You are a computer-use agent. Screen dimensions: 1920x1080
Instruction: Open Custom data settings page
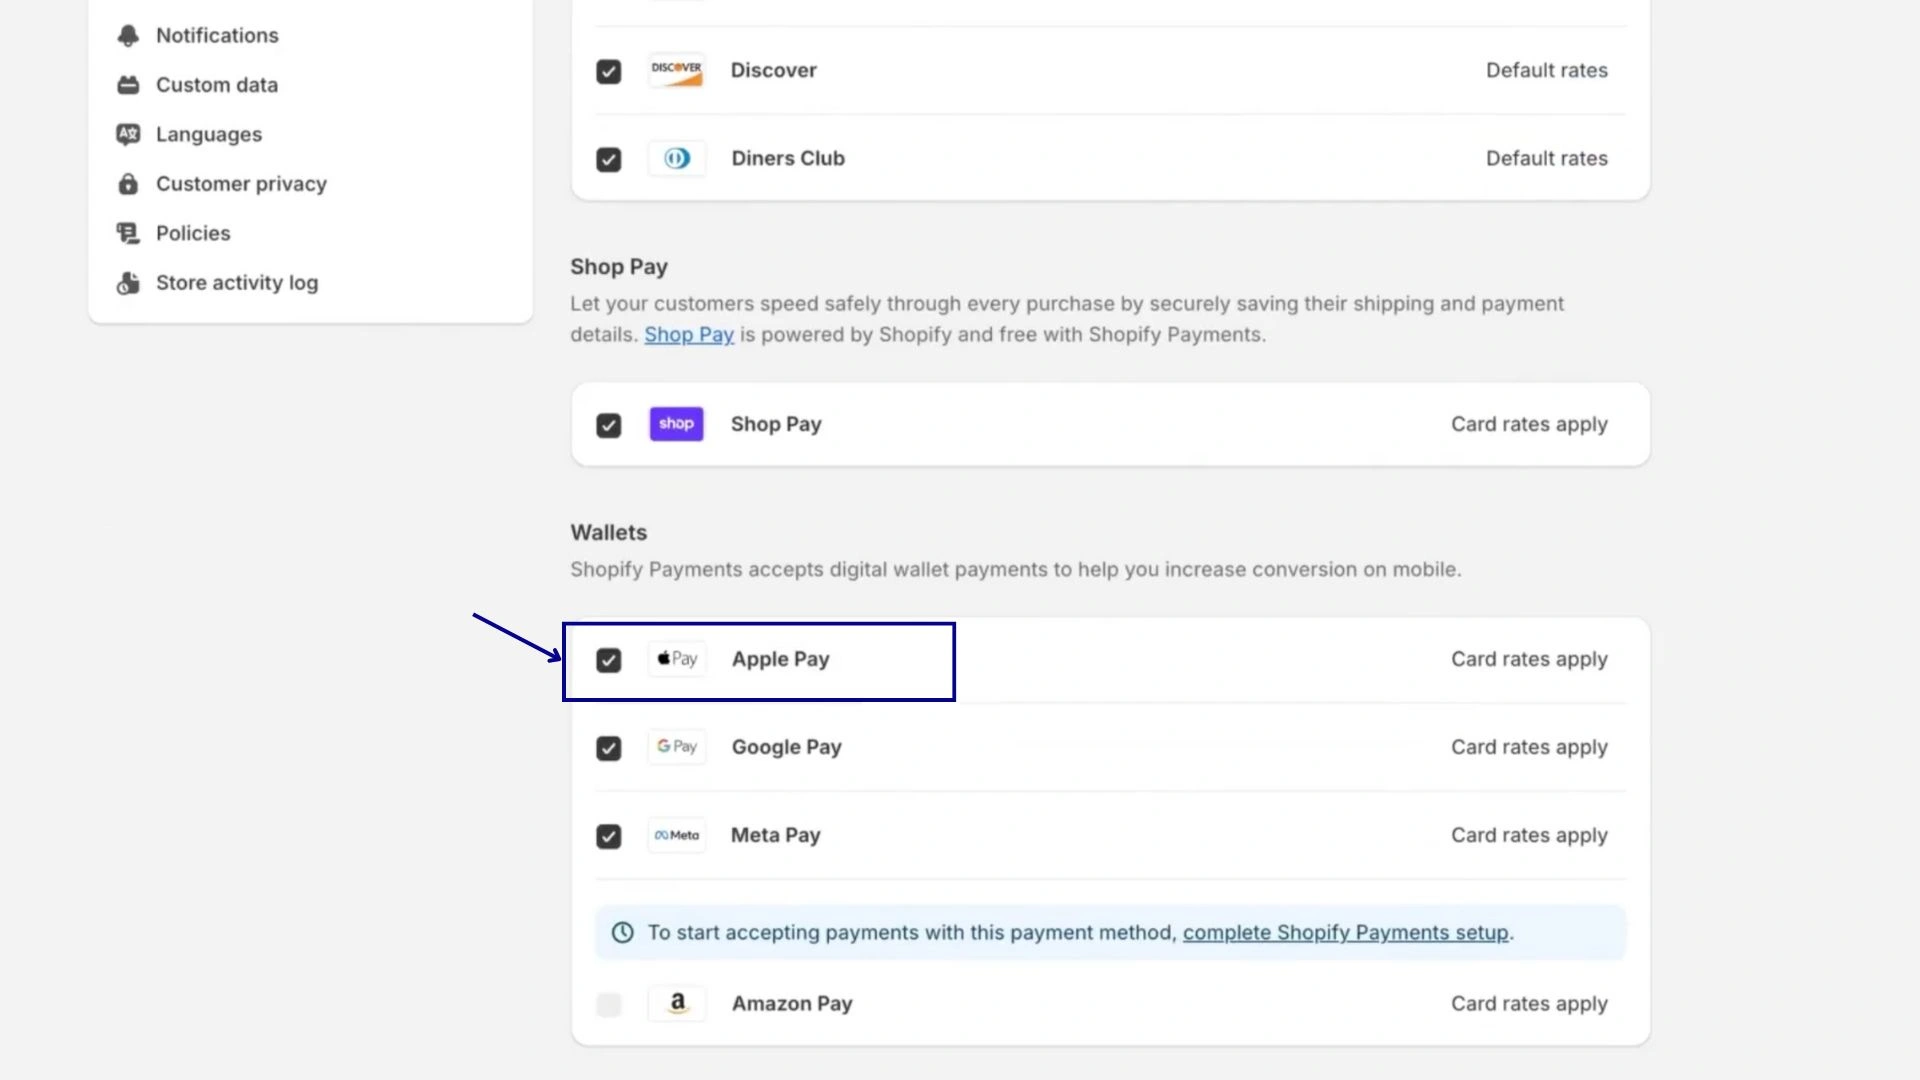click(217, 85)
